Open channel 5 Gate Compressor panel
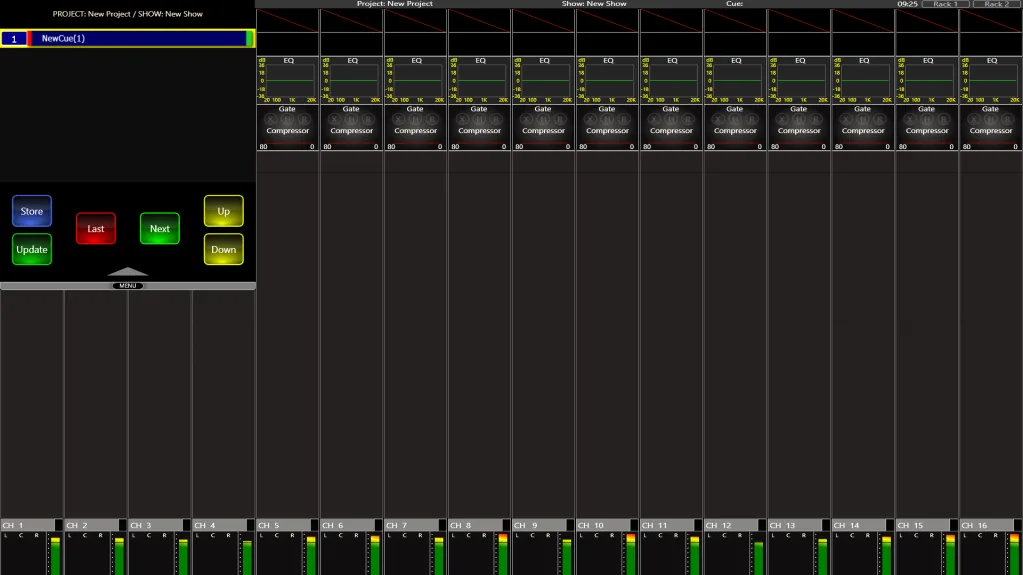 288,127
